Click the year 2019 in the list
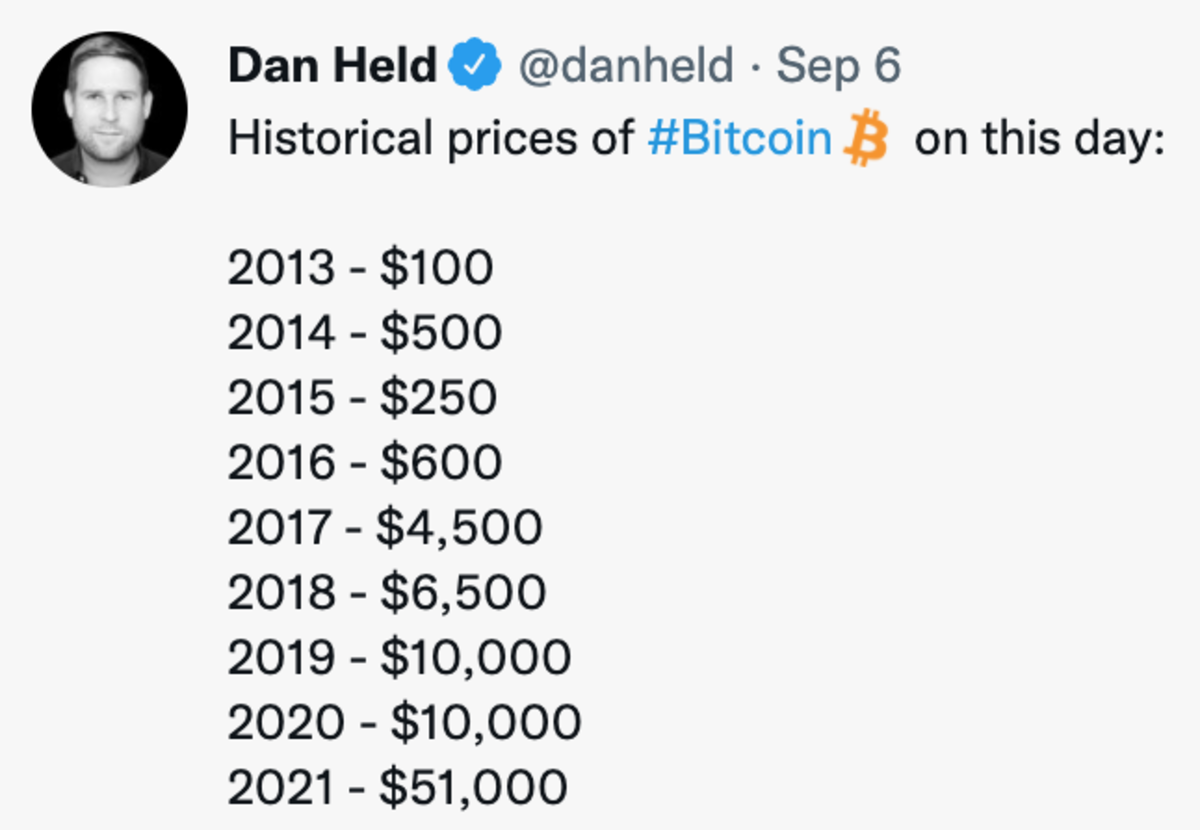1200x830 pixels. click(x=280, y=658)
